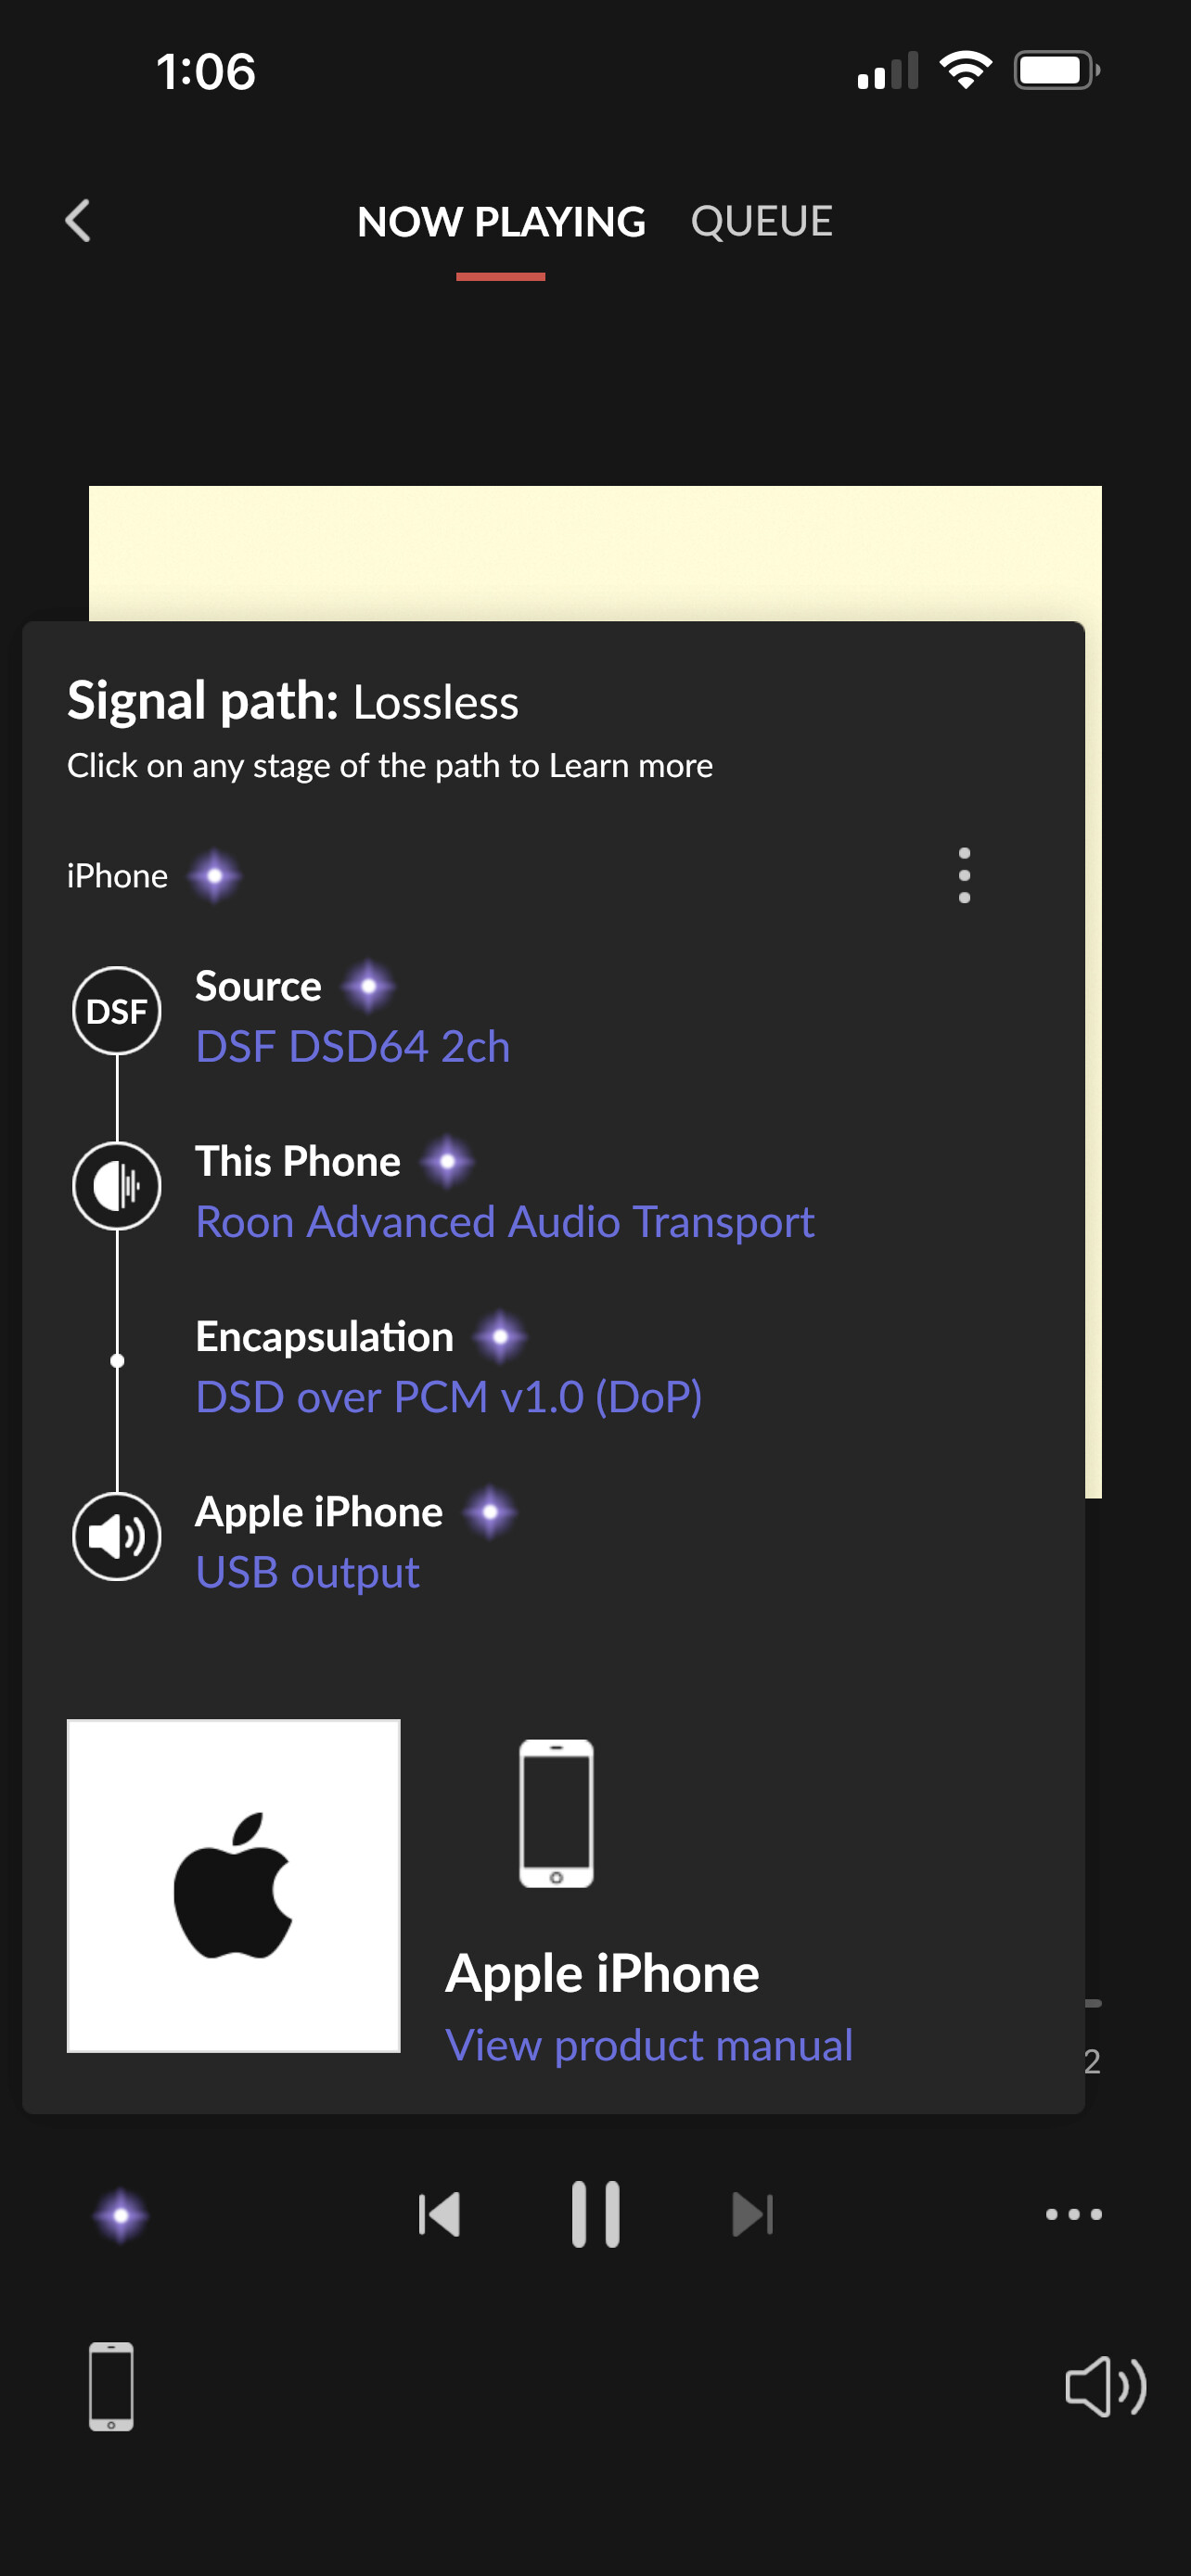
Task: Switch to the Queue tab
Action: tap(761, 221)
